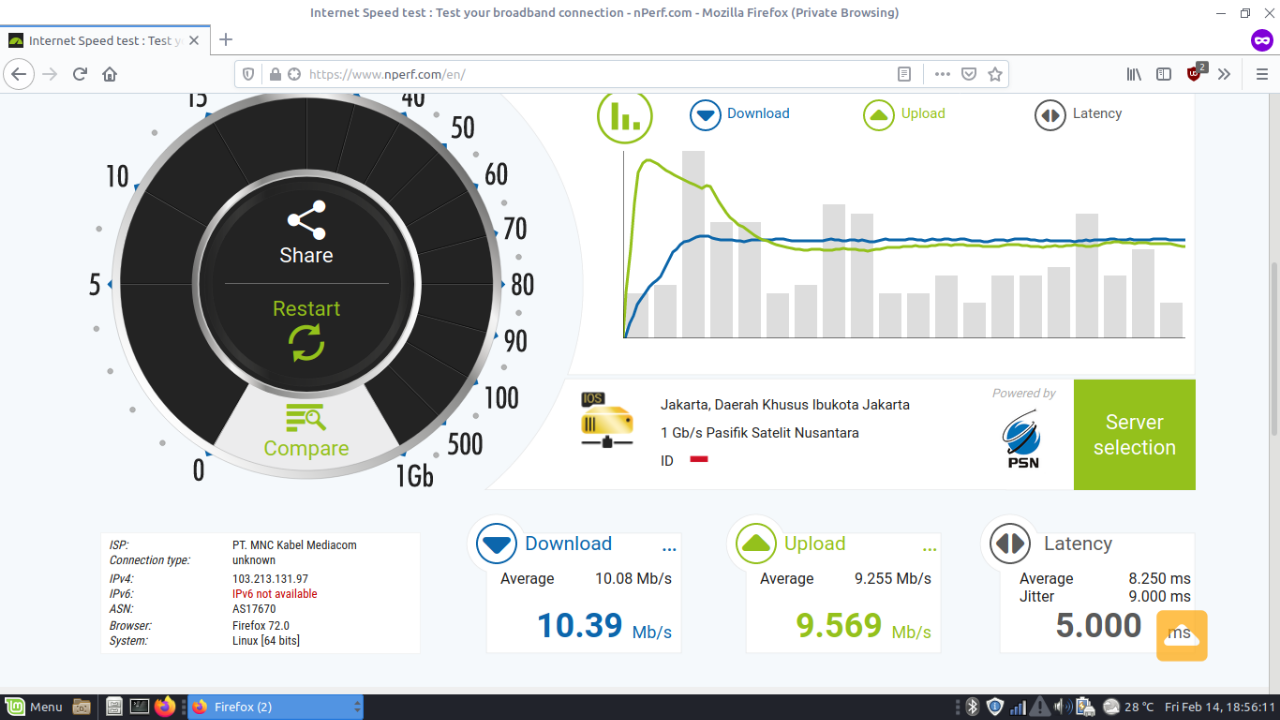Click the page vertical scrollbar
The image size is (1280, 720).
point(1274,348)
